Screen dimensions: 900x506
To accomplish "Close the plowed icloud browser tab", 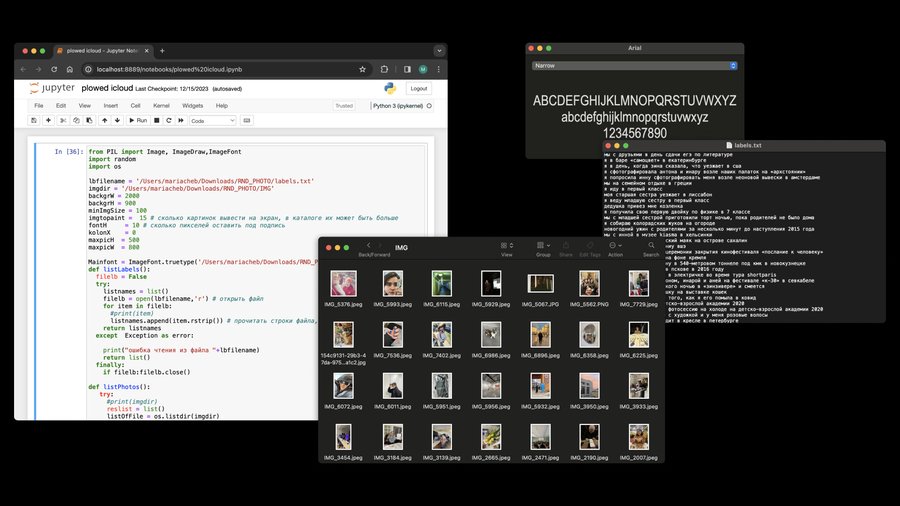I will (x=146, y=50).
